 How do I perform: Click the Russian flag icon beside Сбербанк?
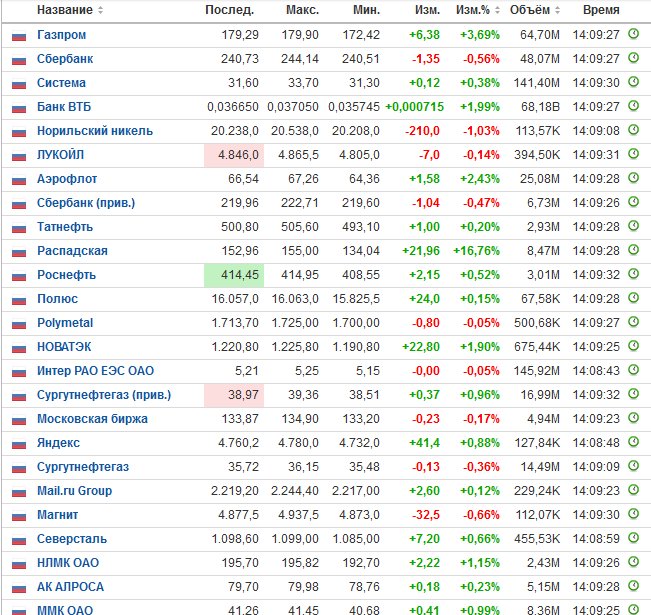[19, 61]
